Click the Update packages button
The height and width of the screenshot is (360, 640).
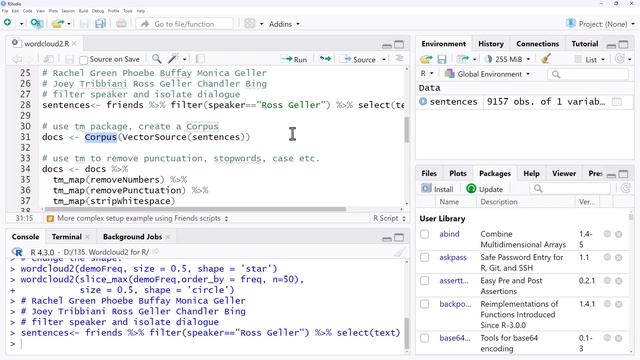[484, 189]
